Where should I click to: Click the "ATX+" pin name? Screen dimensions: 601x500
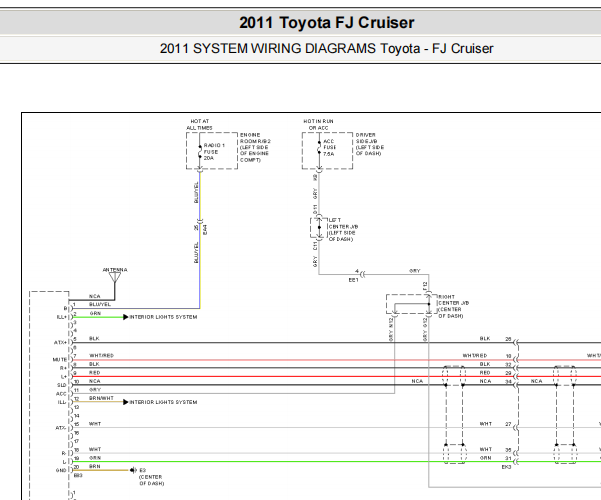pyautogui.click(x=60, y=342)
